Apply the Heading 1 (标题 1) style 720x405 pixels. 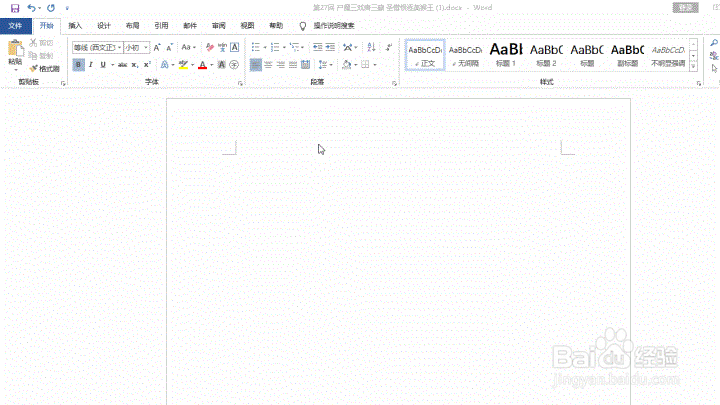point(506,55)
